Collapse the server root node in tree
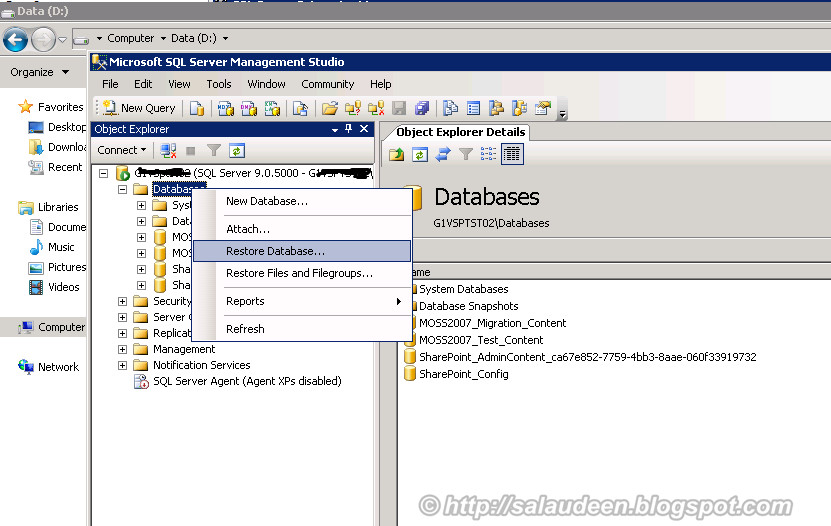 tap(104, 173)
